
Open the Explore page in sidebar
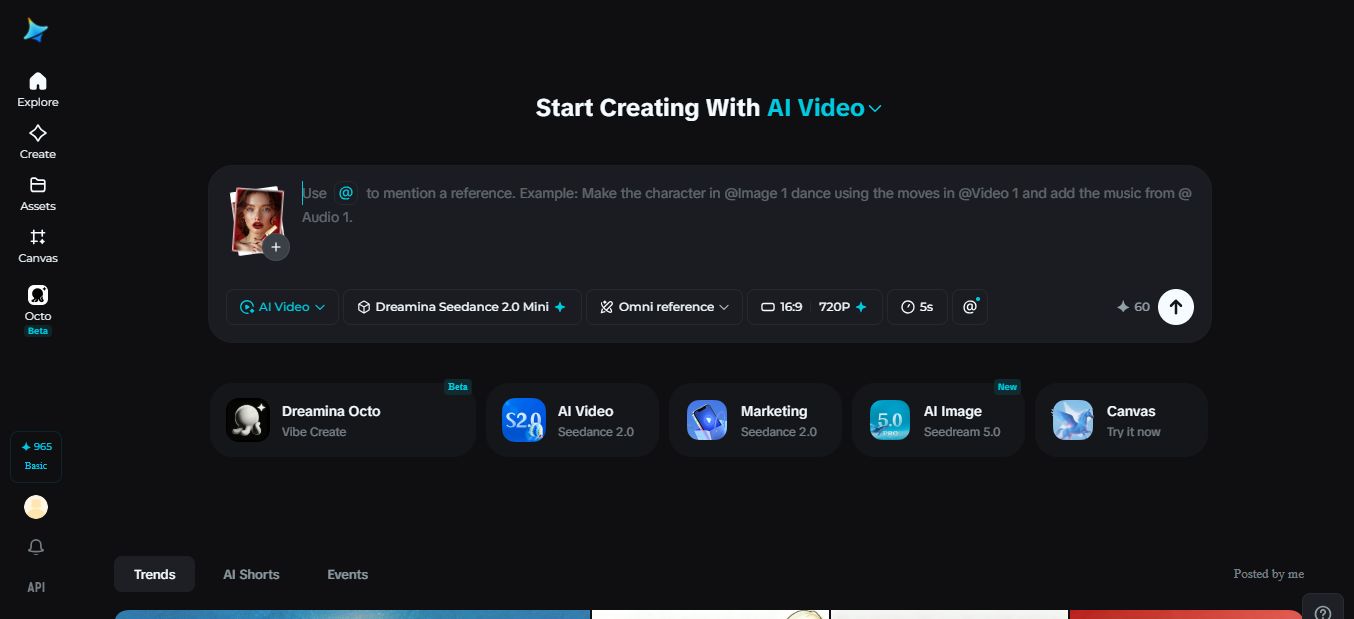(x=38, y=89)
